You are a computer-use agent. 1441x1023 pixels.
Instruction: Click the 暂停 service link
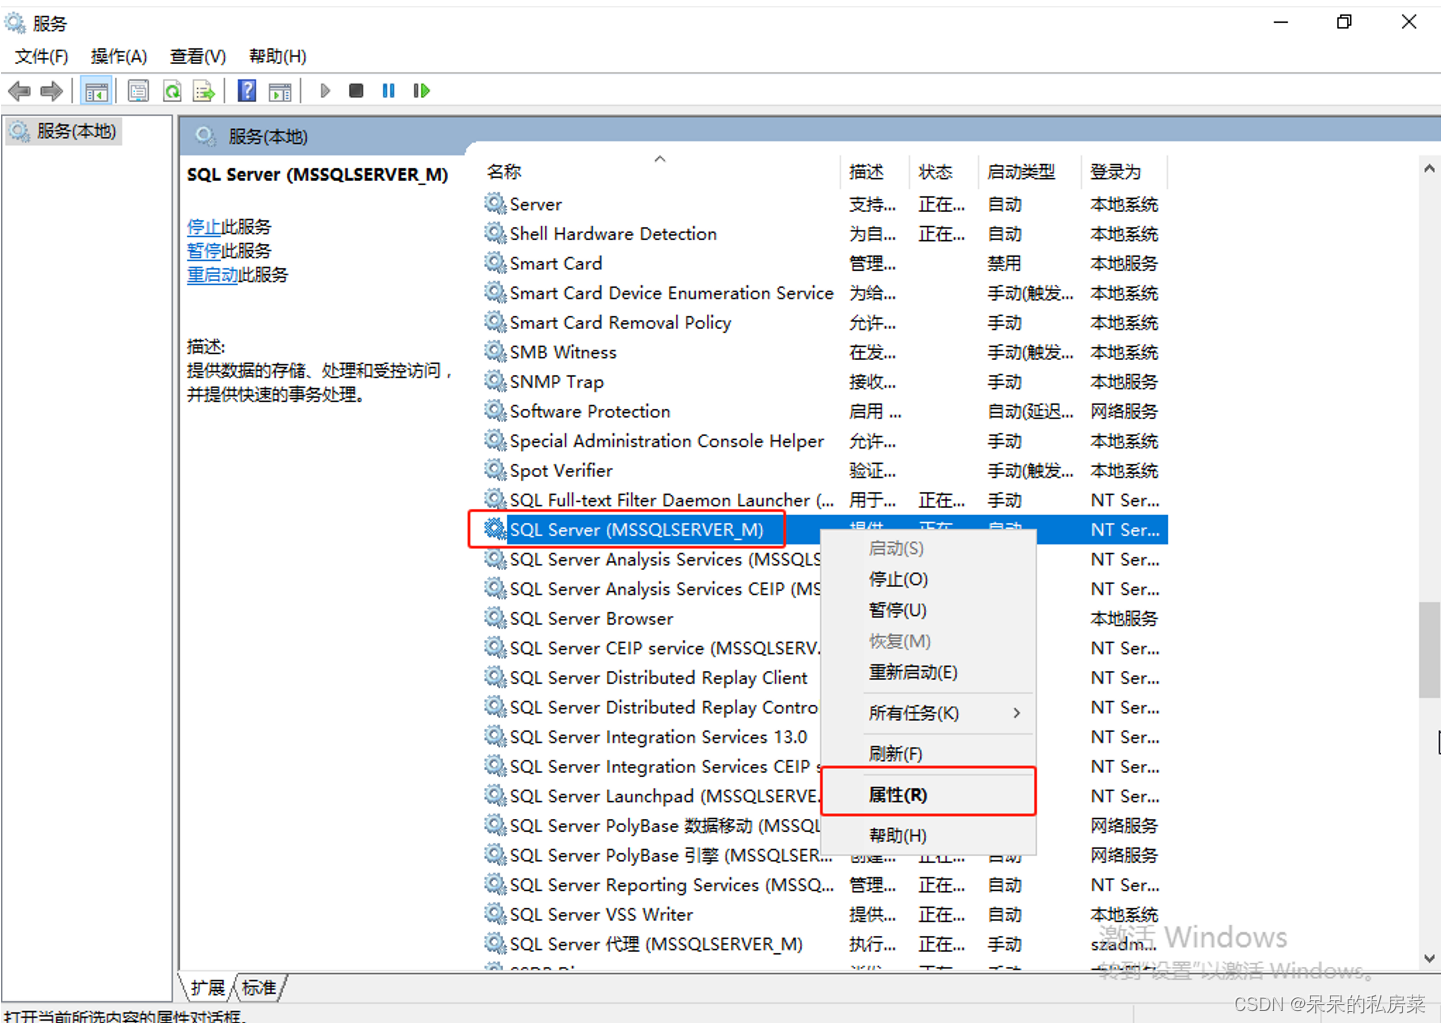coord(204,251)
